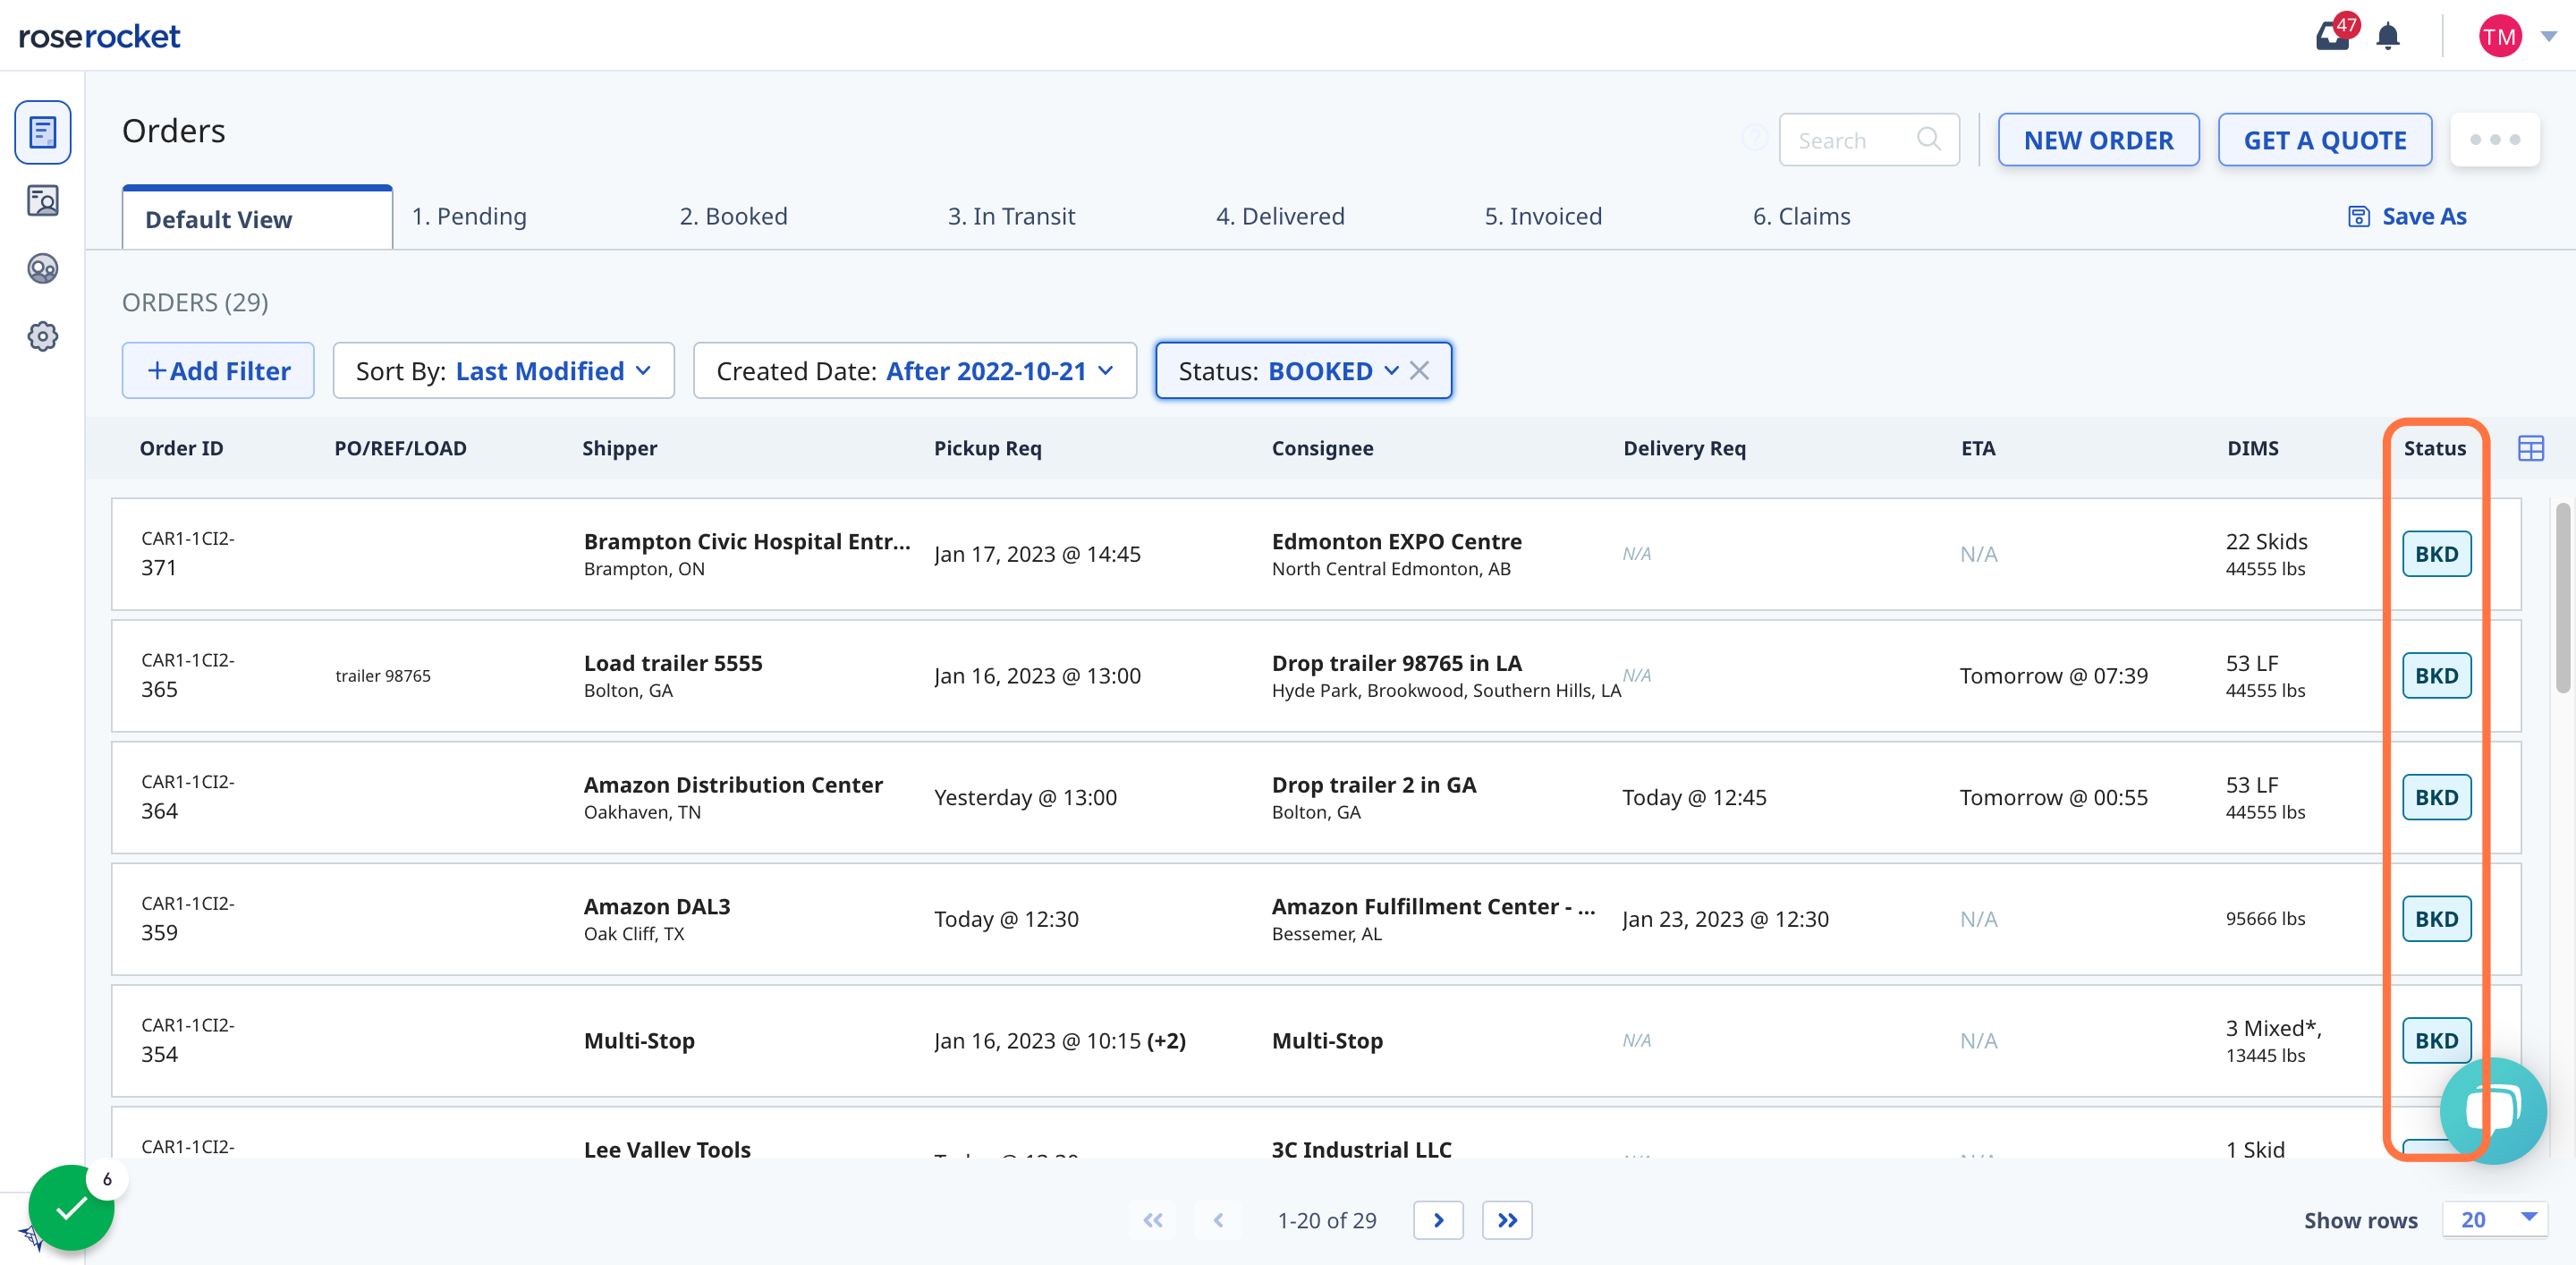
Task: Click the BKD status on order 359
Action: [x=2436, y=919]
